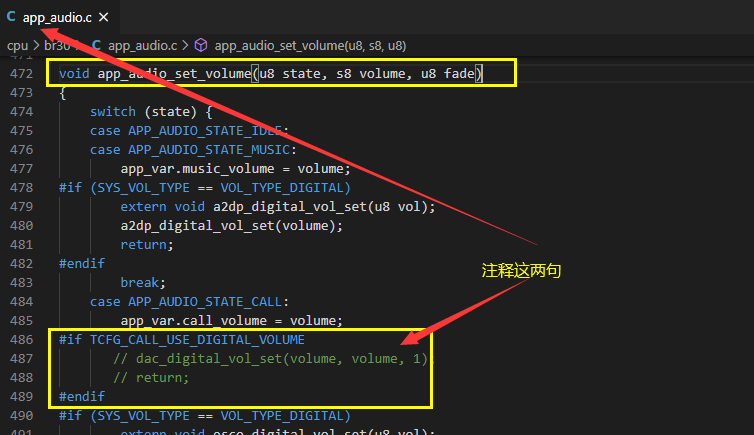The height and width of the screenshot is (435, 754).
Task: Open the app_audio_set_volume symbol breadcrumb
Action: coord(310,46)
